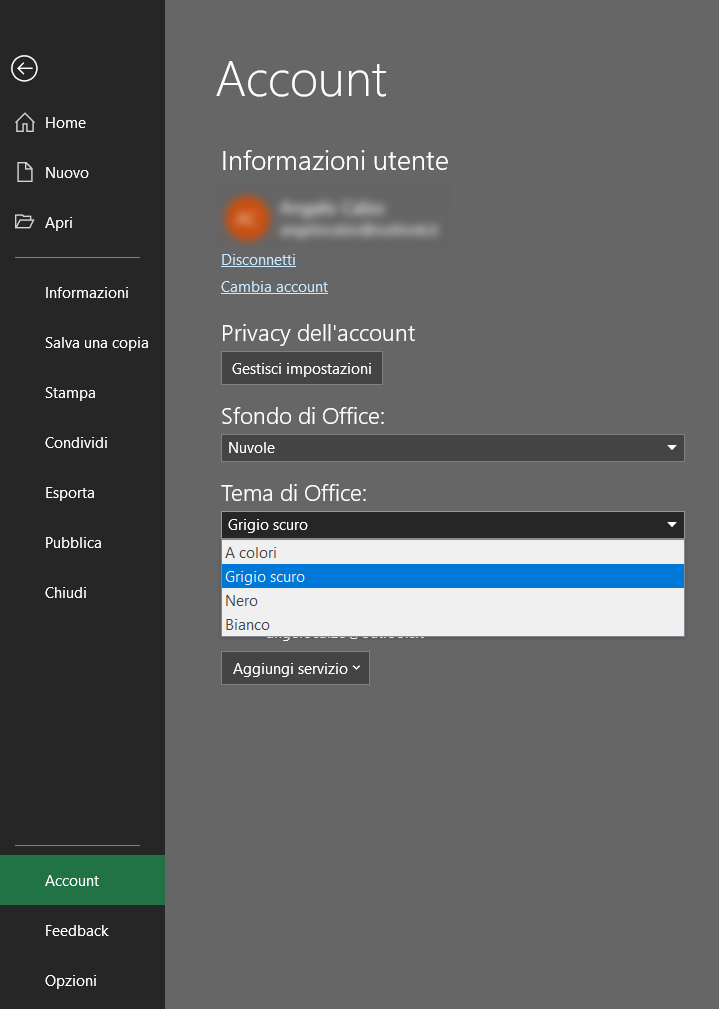This screenshot has width=719, height=1009.
Task: Click the Sfondo di Office dropdown arrow
Action: click(x=671, y=448)
